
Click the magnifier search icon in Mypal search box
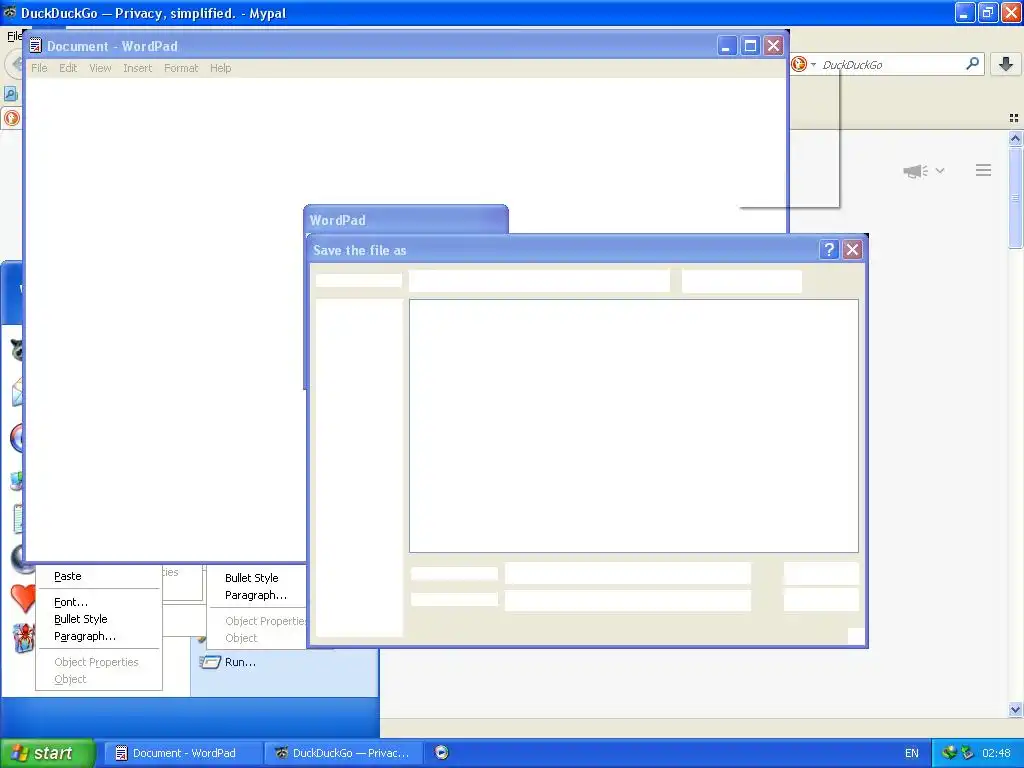point(972,63)
